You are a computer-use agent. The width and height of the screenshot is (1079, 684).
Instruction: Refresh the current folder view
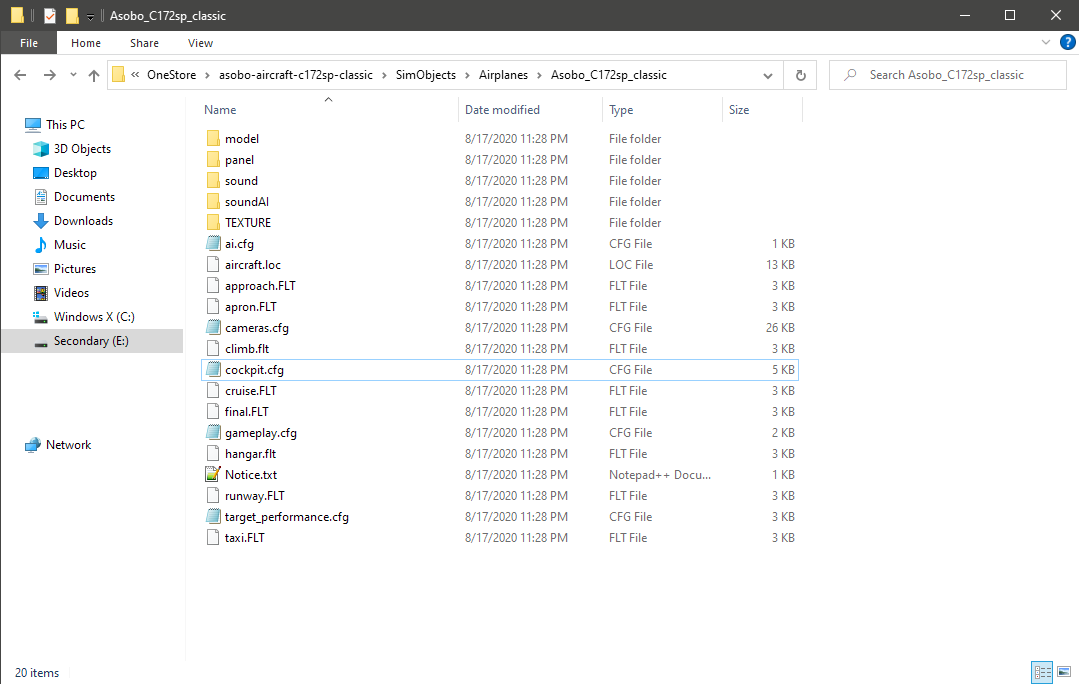pyautogui.click(x=800, y=75)
